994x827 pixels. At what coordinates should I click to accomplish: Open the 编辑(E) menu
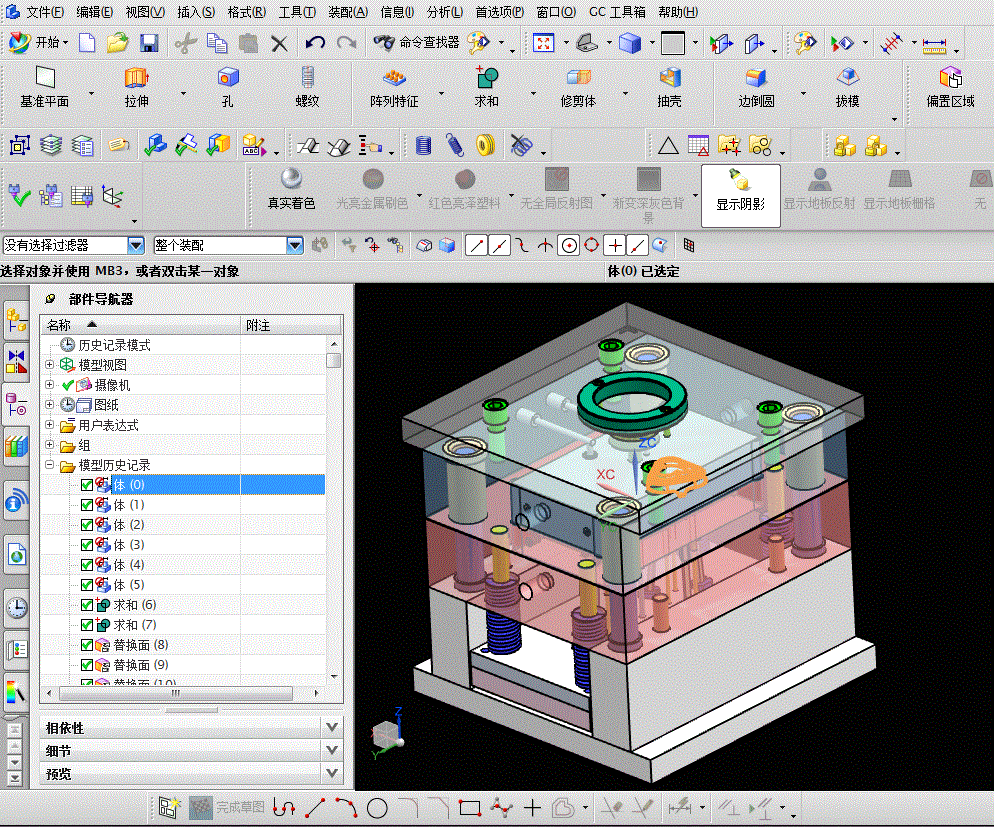(94, 12)
